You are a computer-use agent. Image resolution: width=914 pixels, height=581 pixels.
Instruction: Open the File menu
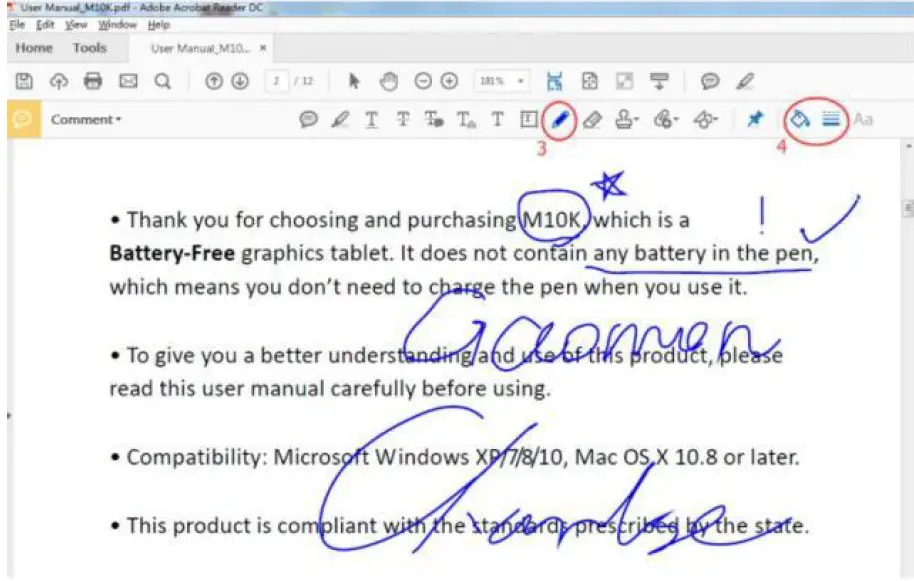click(x=17, y=24)
